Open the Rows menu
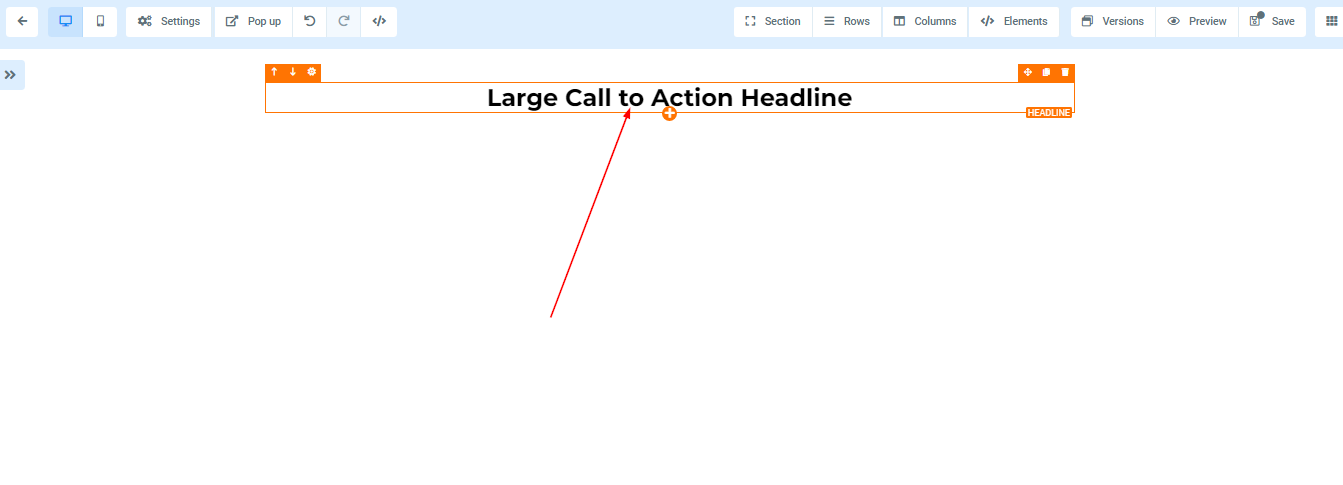 (x=846, y=21)
